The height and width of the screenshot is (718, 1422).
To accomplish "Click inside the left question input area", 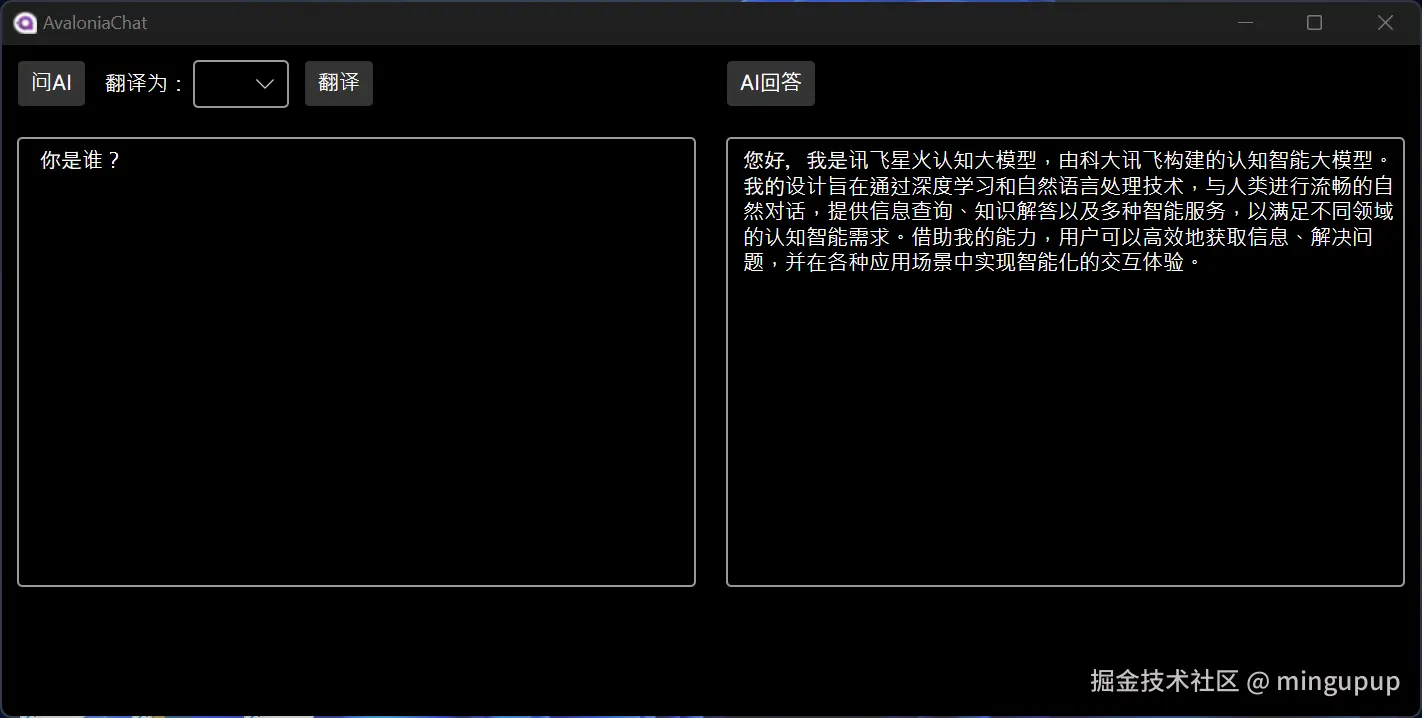I will coord(356,360).
